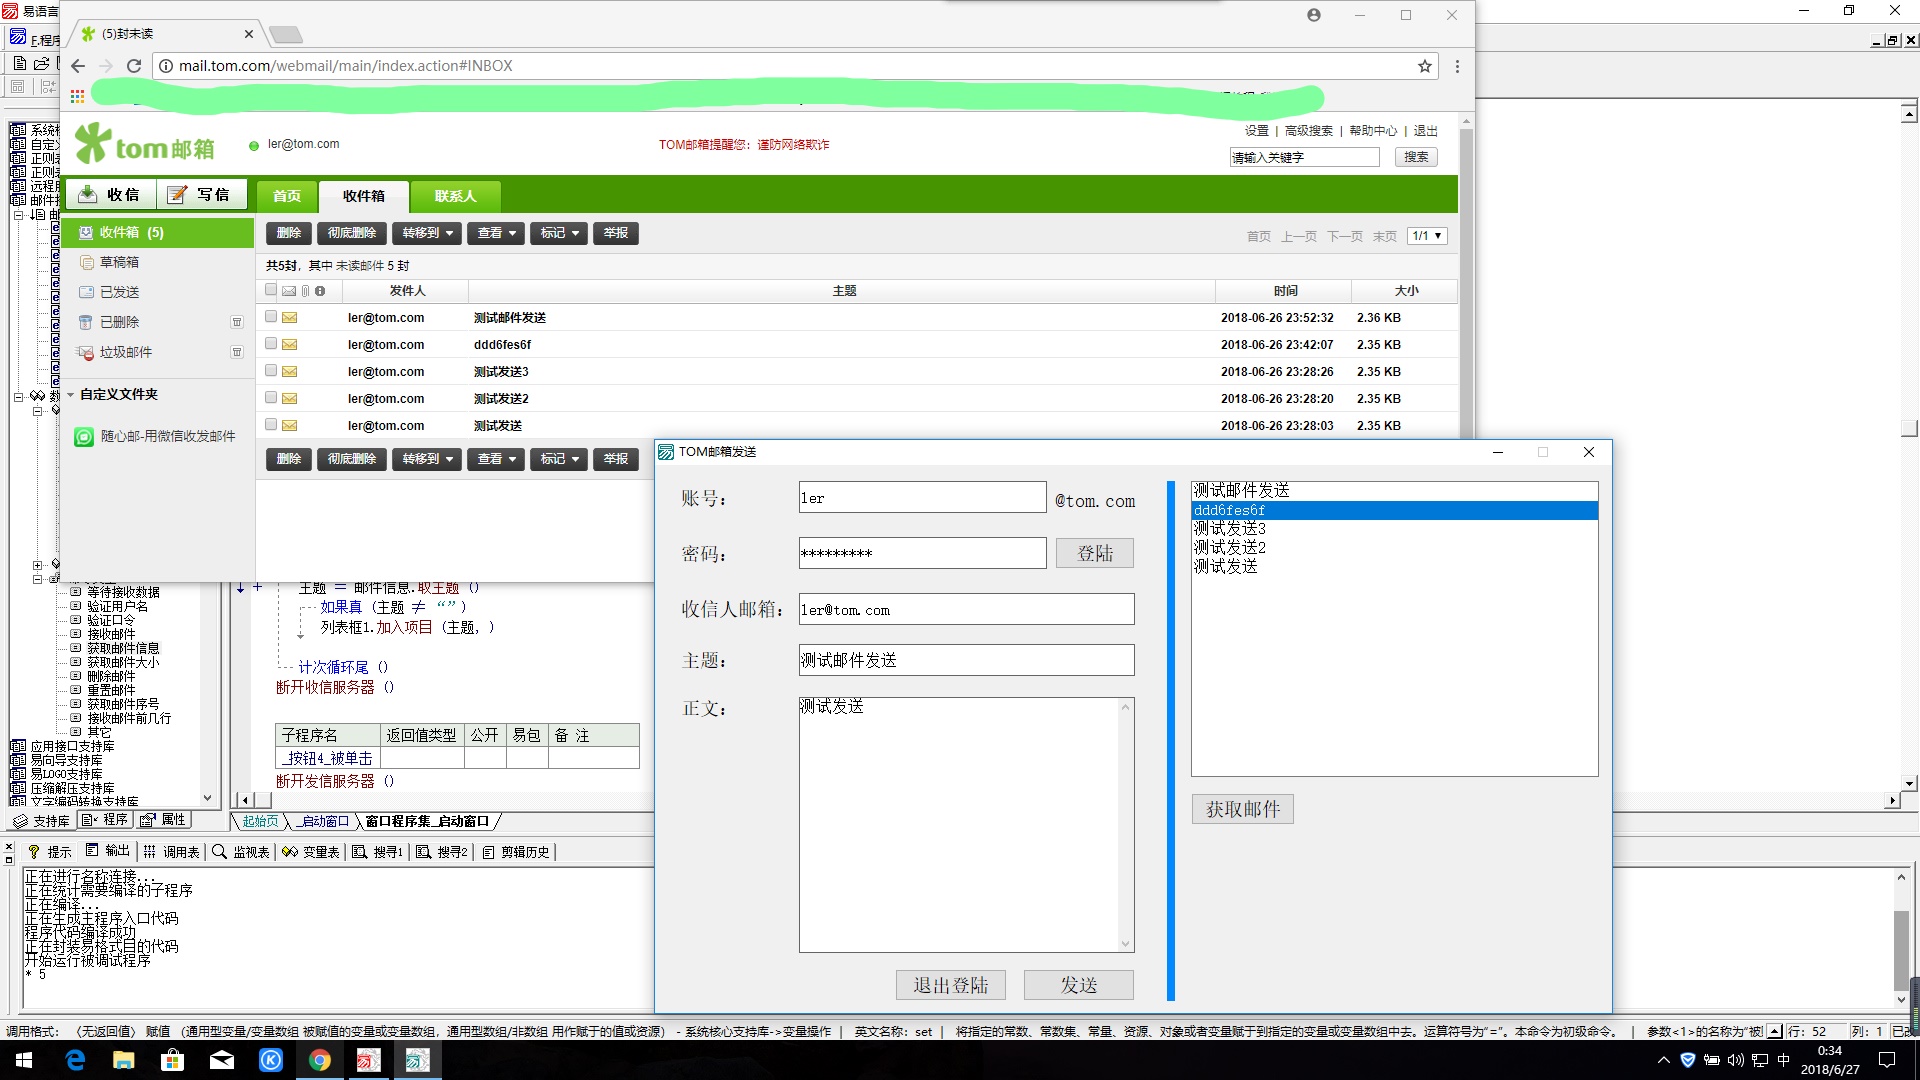Open Windows Start menu
Viewport: 1920px width, 1080px height.
(x=24, y=1060)
